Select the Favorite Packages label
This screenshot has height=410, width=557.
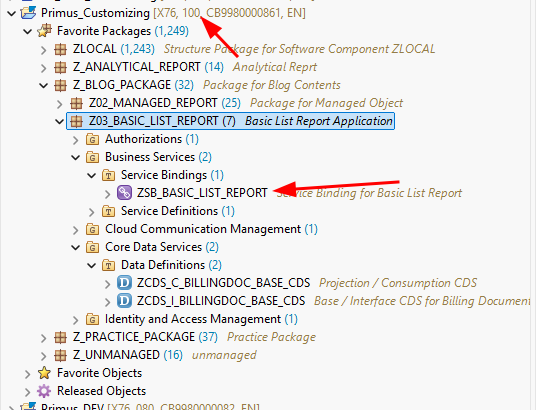pos(104,31)
